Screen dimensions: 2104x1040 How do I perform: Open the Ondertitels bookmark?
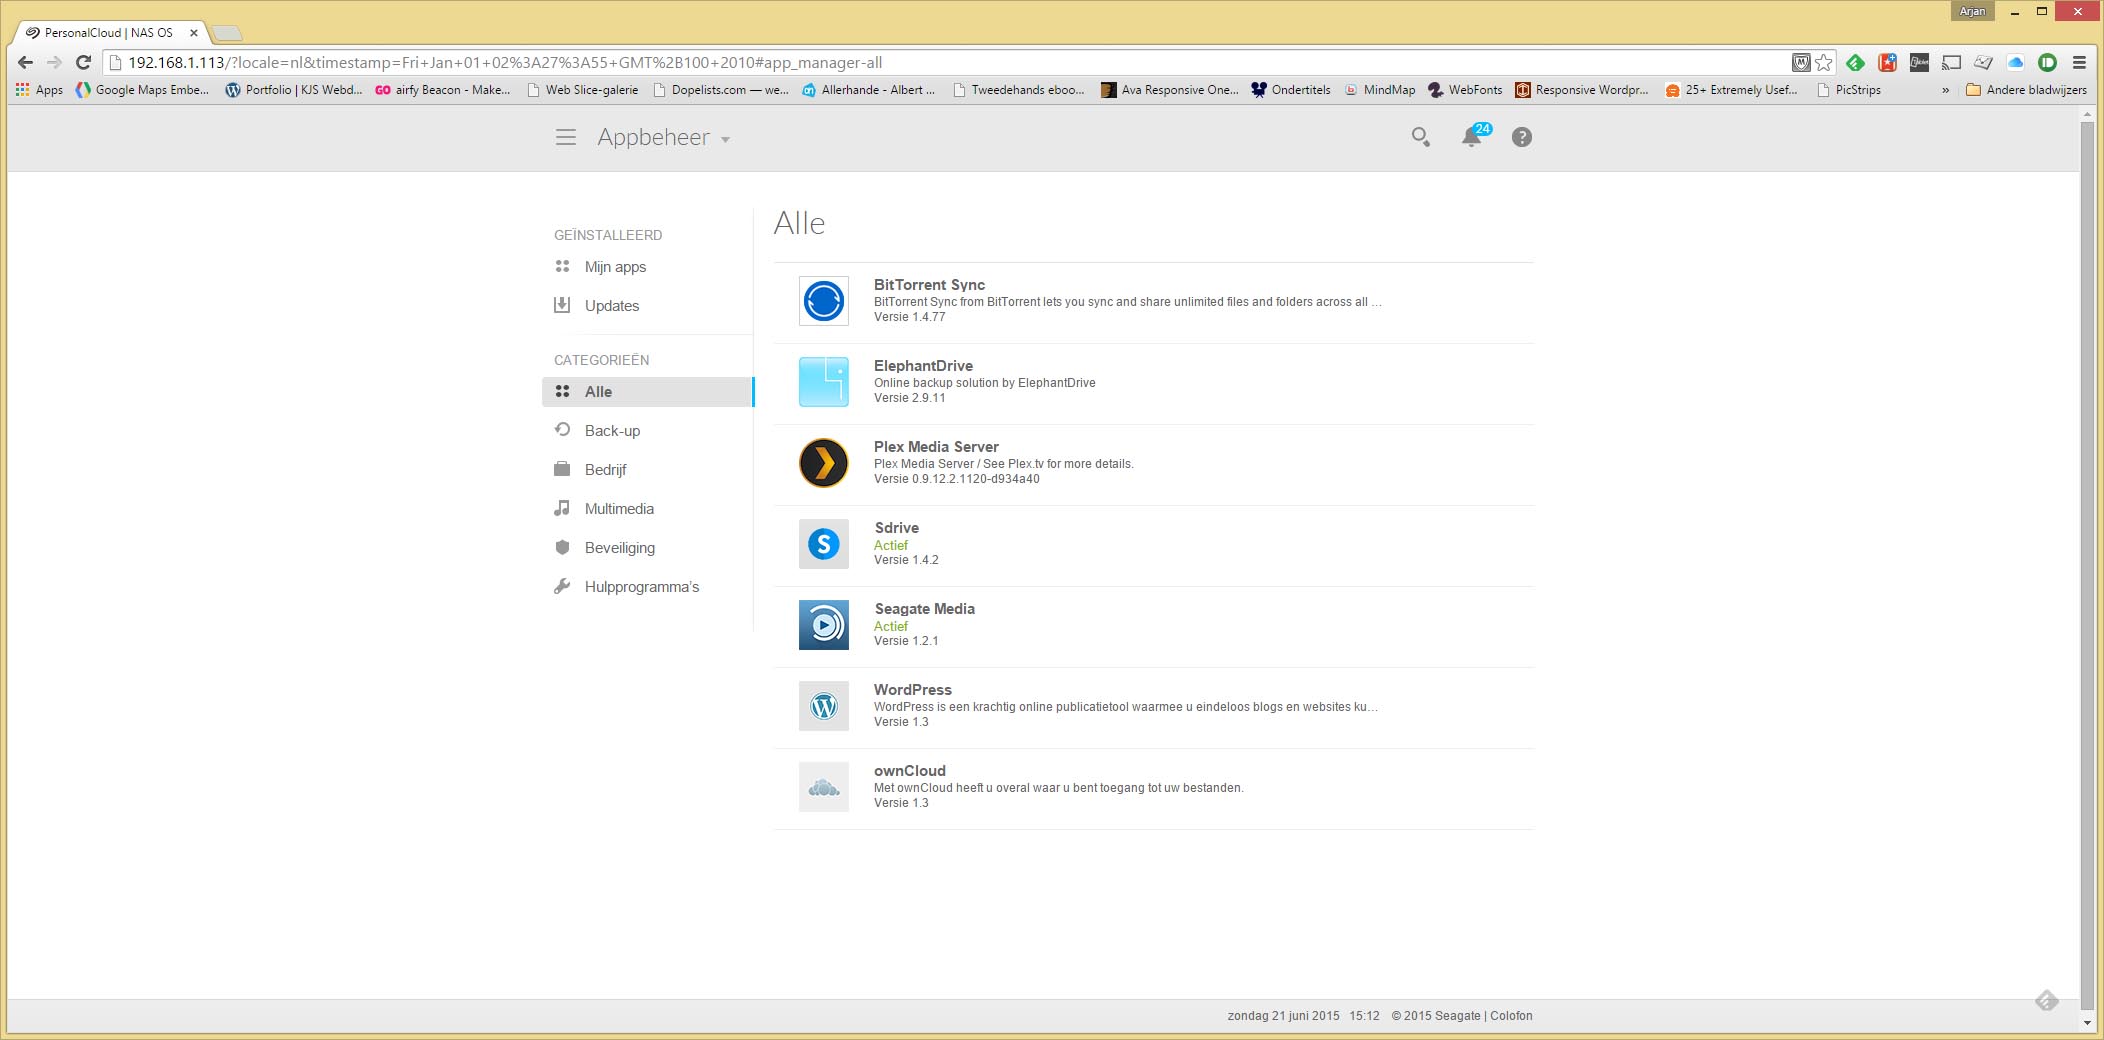tap(1291, 90)
